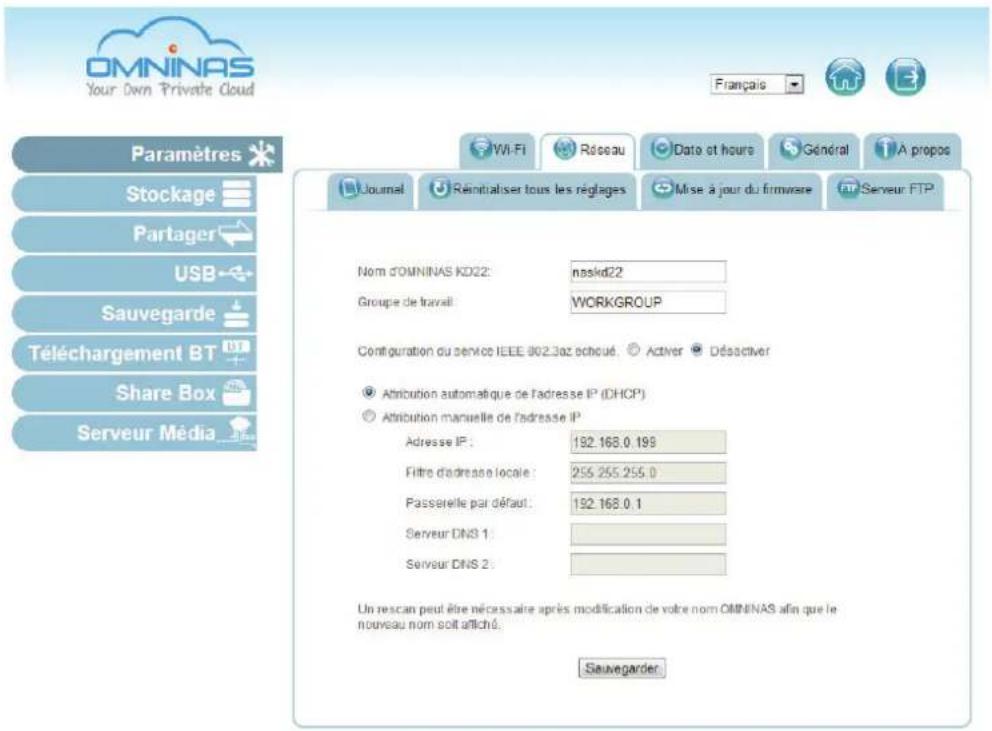This screenshot has width=992, height=731.
Task: Click the logout icon in header
Action: [905, 77]
